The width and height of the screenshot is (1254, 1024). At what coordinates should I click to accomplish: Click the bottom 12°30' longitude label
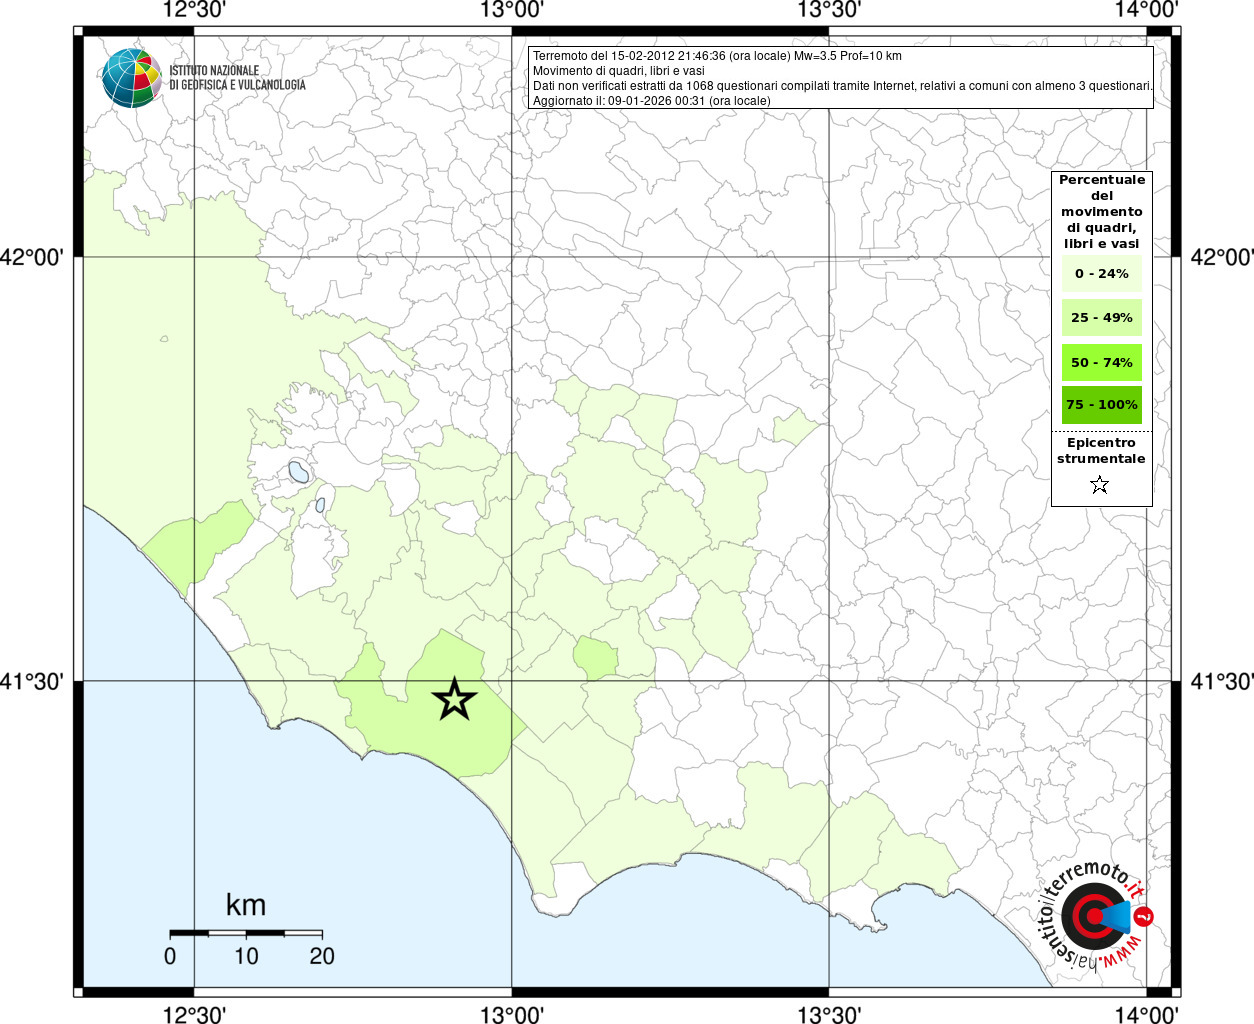193,1014
